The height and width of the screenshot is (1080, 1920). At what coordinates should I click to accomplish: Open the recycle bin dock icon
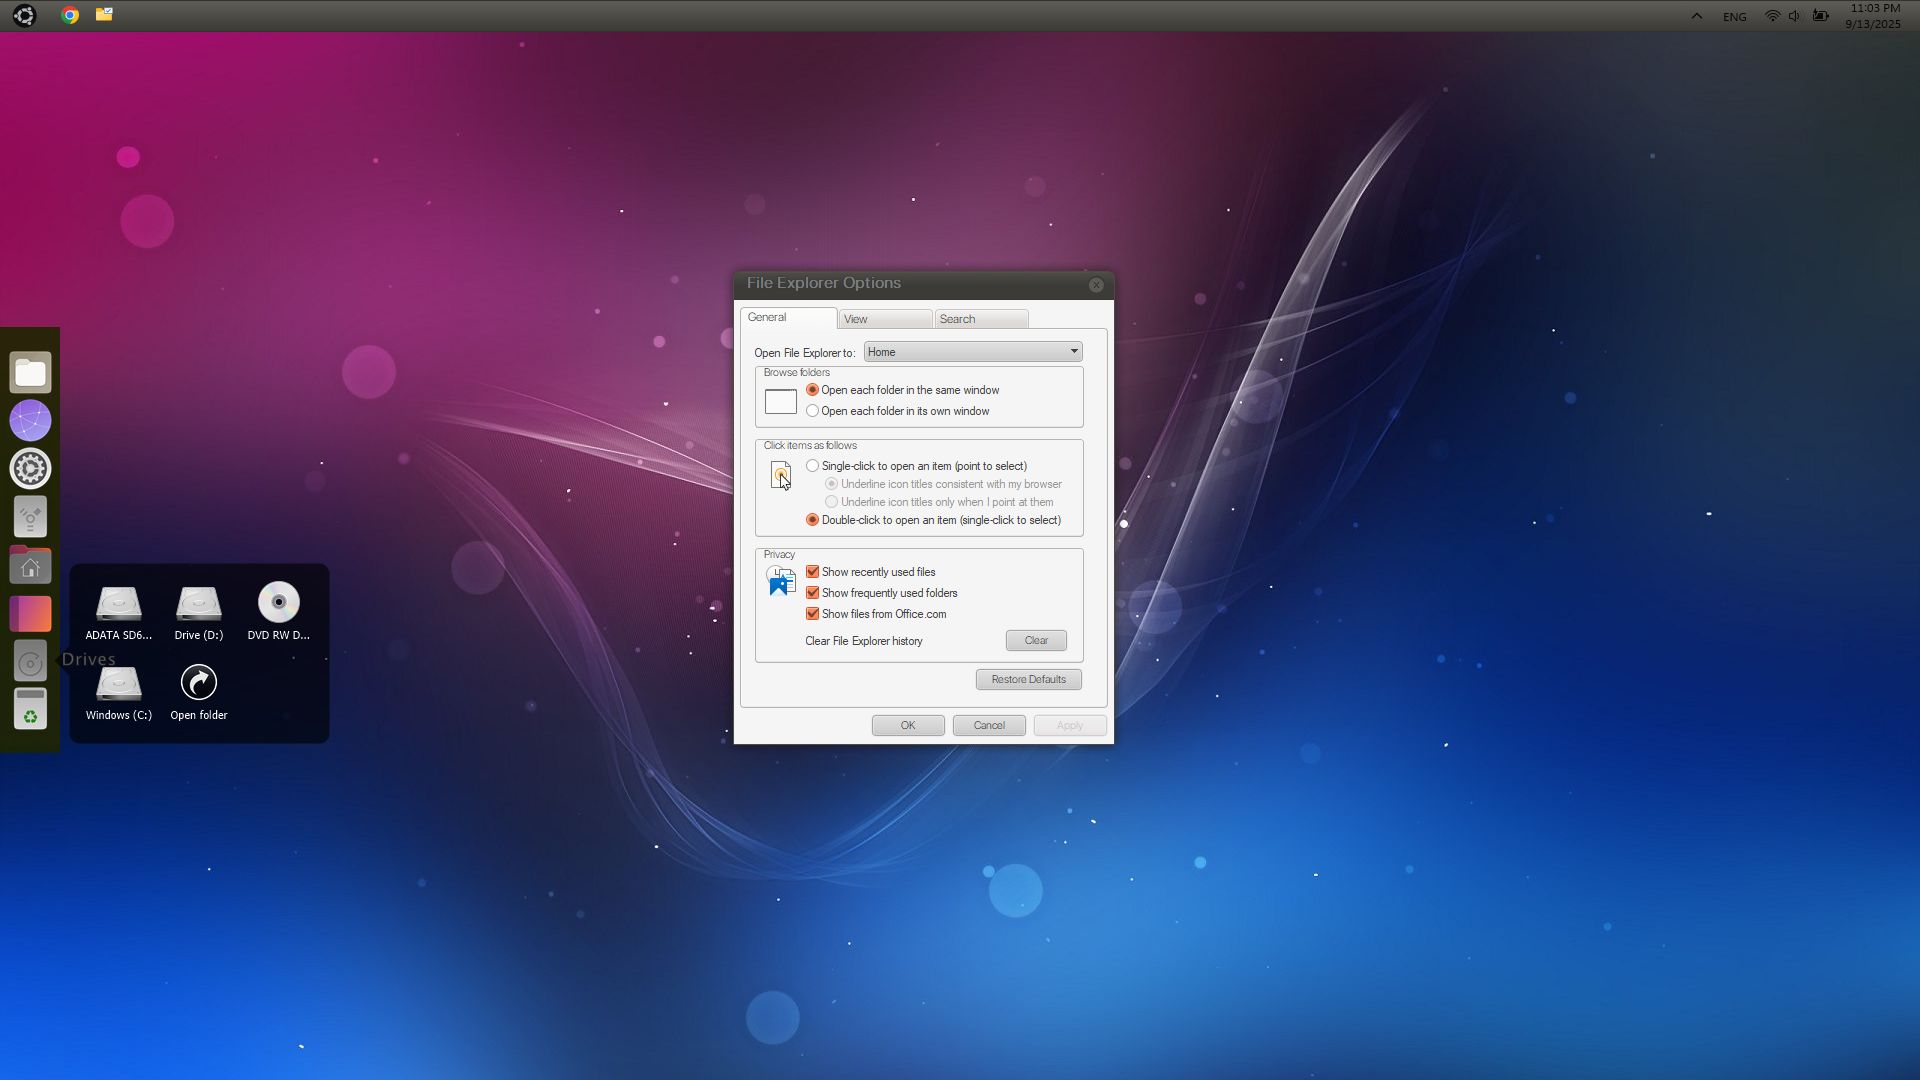click(x=30, y=708)
